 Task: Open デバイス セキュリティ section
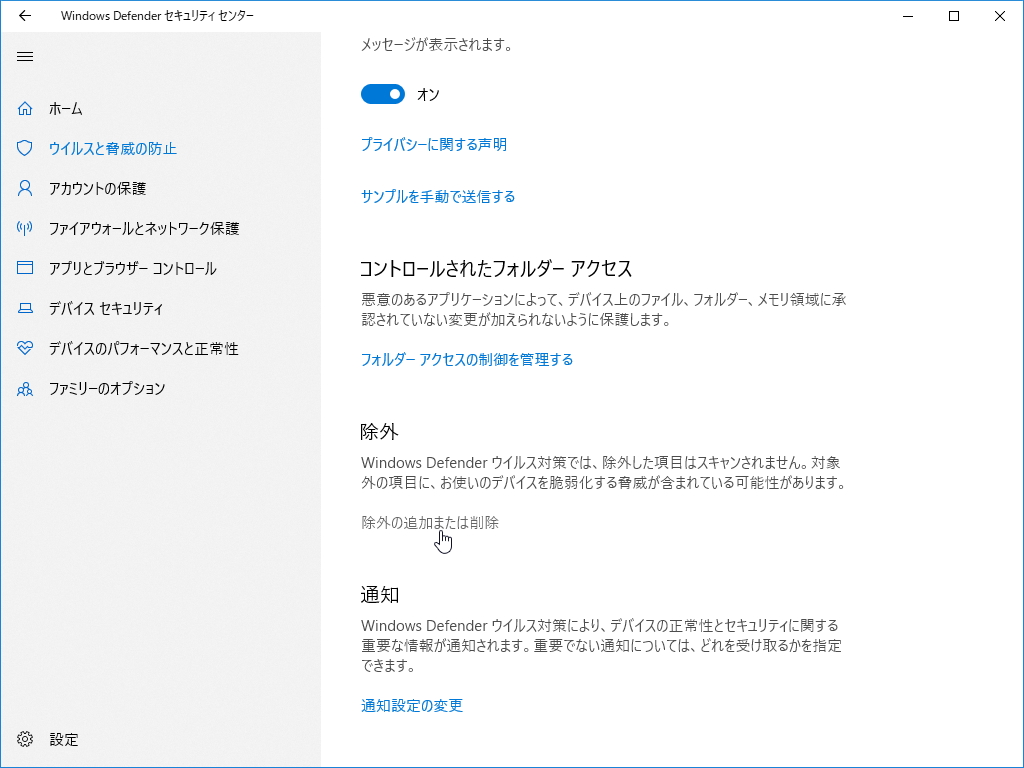(106, 308)
